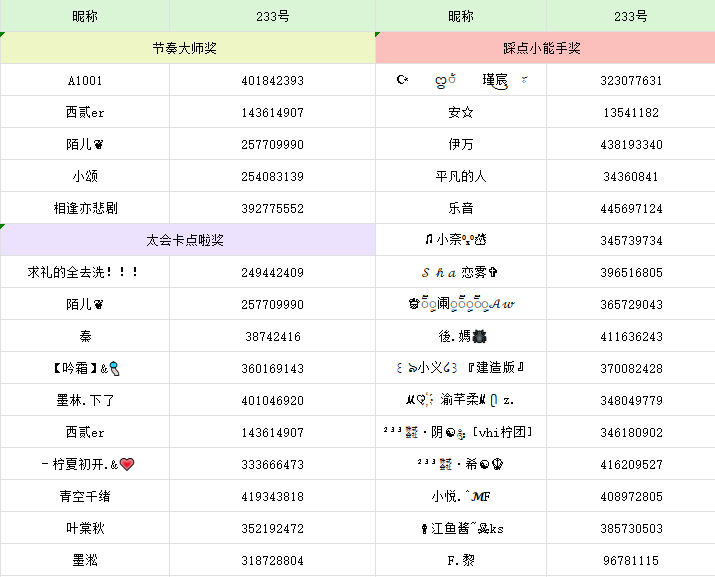Select the 相逢亦悲剧 nickname cell
Screen dimensions: 715x577
[85, 208]
